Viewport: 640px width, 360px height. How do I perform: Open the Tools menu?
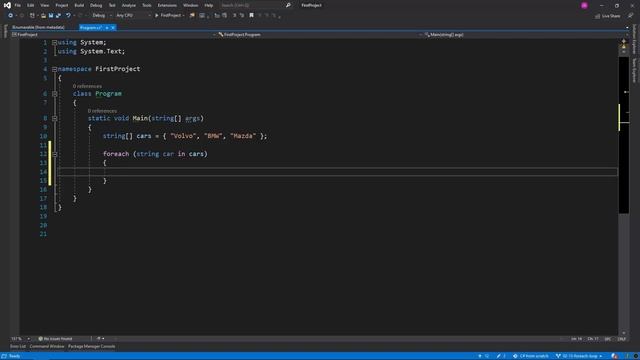click(147, 5)
